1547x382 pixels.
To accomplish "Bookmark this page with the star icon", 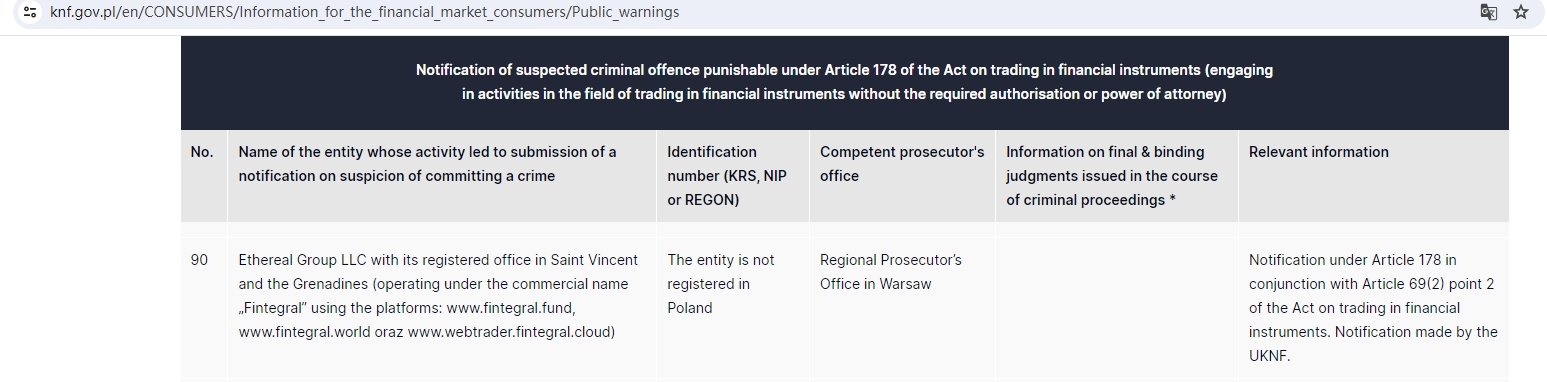I will pos(1521,12).
